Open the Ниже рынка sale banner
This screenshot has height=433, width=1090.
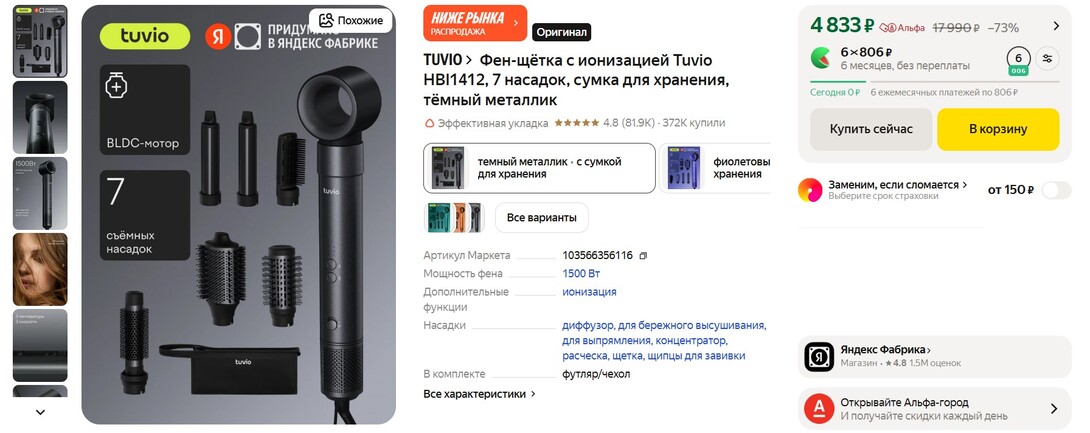[x=475, y=24]
